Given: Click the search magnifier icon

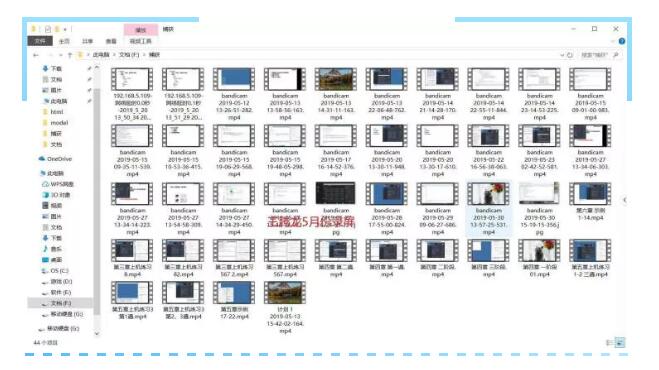Looking at the screenshot, I should pyautogui.click(x=616, y=55).
